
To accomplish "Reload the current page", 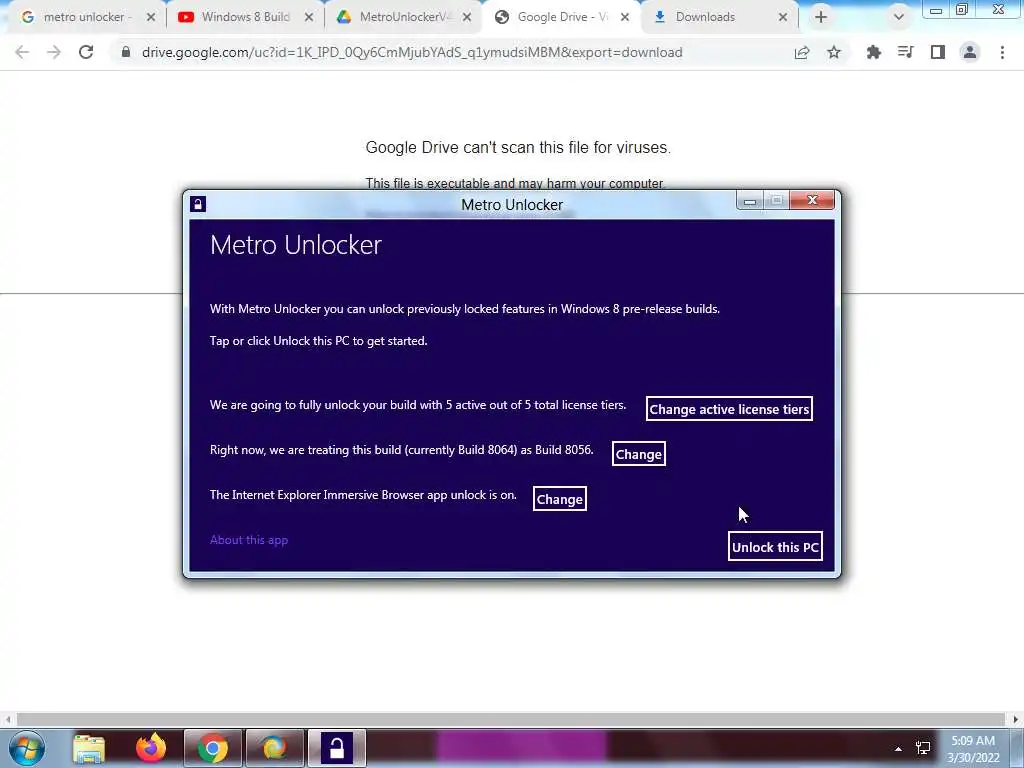I will pyautogui.click(x=86, y=52).
